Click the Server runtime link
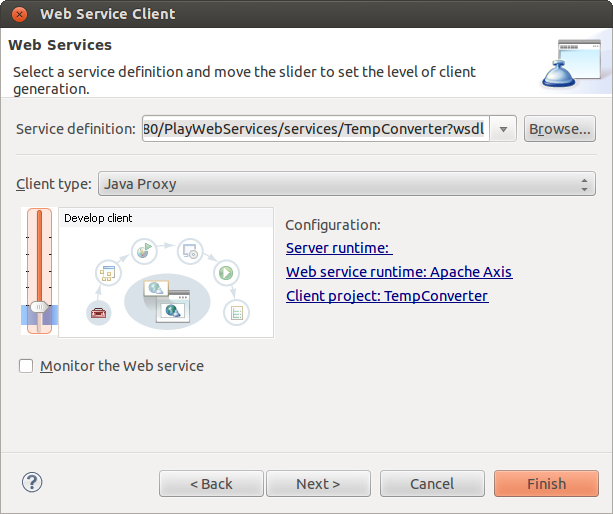The image size is (613, 514). click(339, 248)
